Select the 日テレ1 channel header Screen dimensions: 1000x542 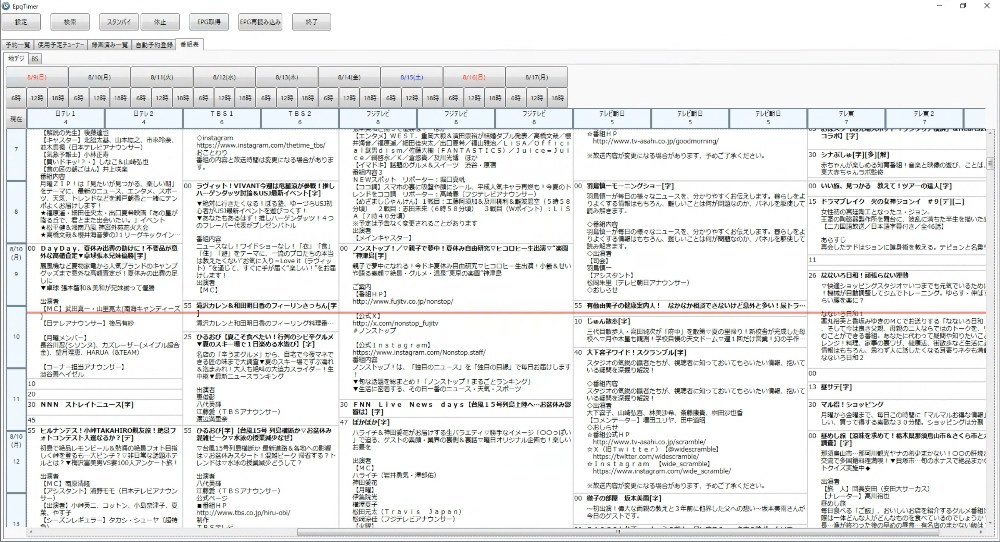tap(66, 118)
